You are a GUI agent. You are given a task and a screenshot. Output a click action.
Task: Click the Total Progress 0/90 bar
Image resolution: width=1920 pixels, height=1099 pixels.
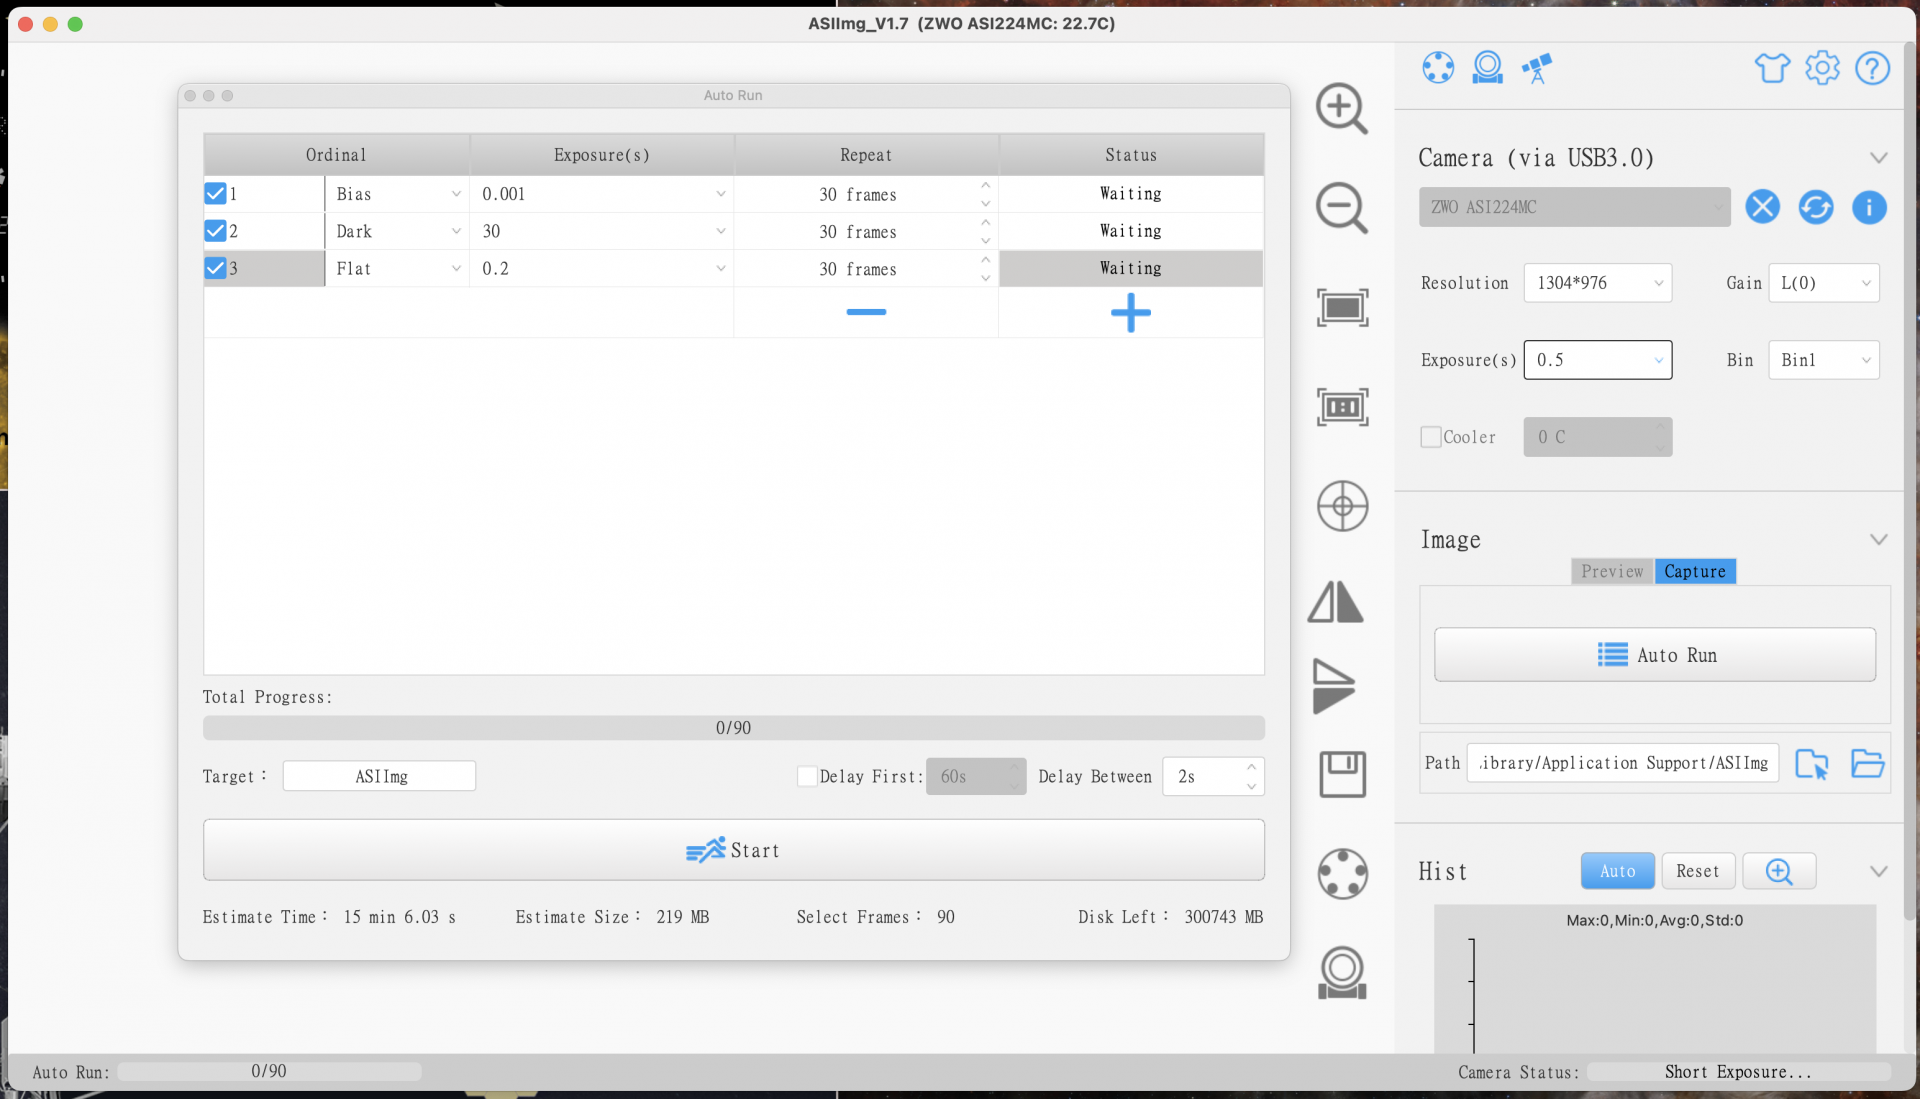pos(733,728)
